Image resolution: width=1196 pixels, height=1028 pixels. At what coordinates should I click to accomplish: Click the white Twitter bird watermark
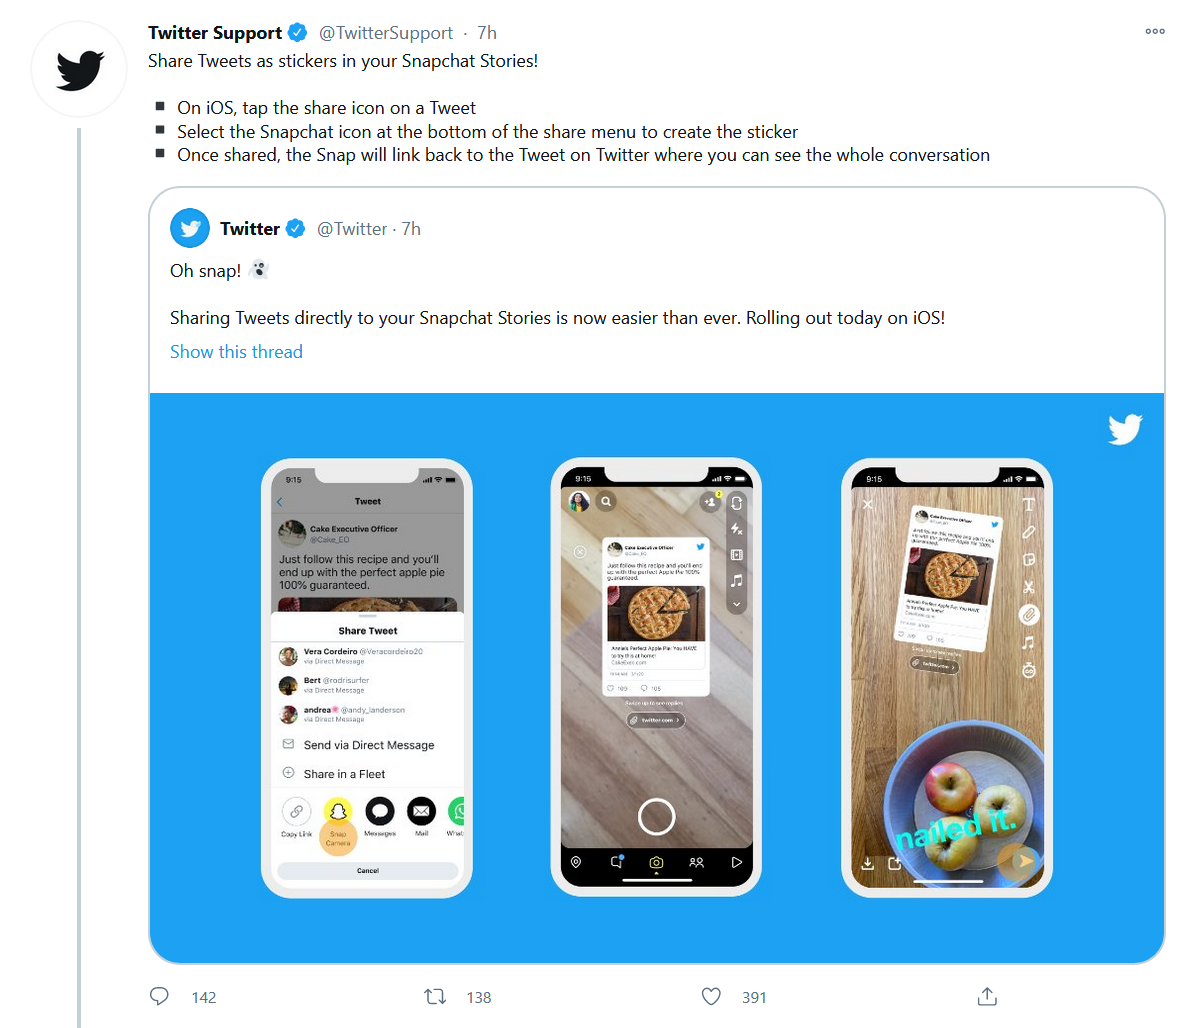coord(1125,429)
